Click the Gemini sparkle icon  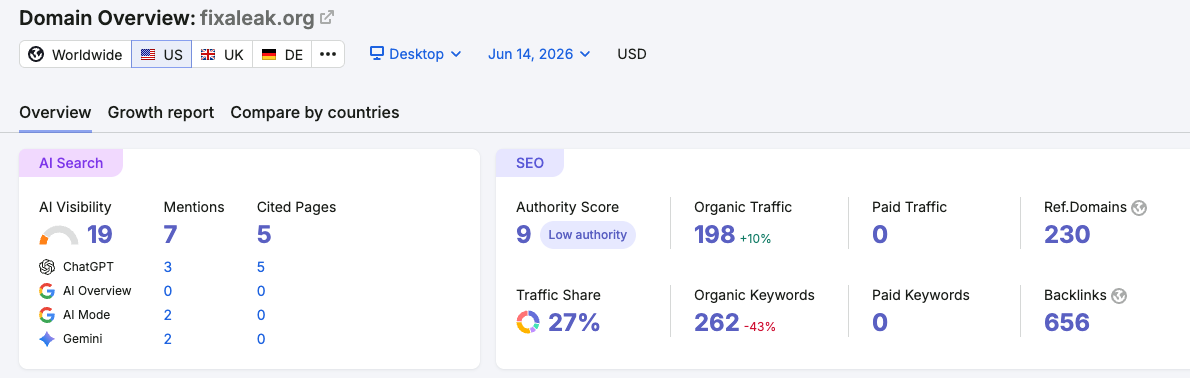[x=47, y=339]
